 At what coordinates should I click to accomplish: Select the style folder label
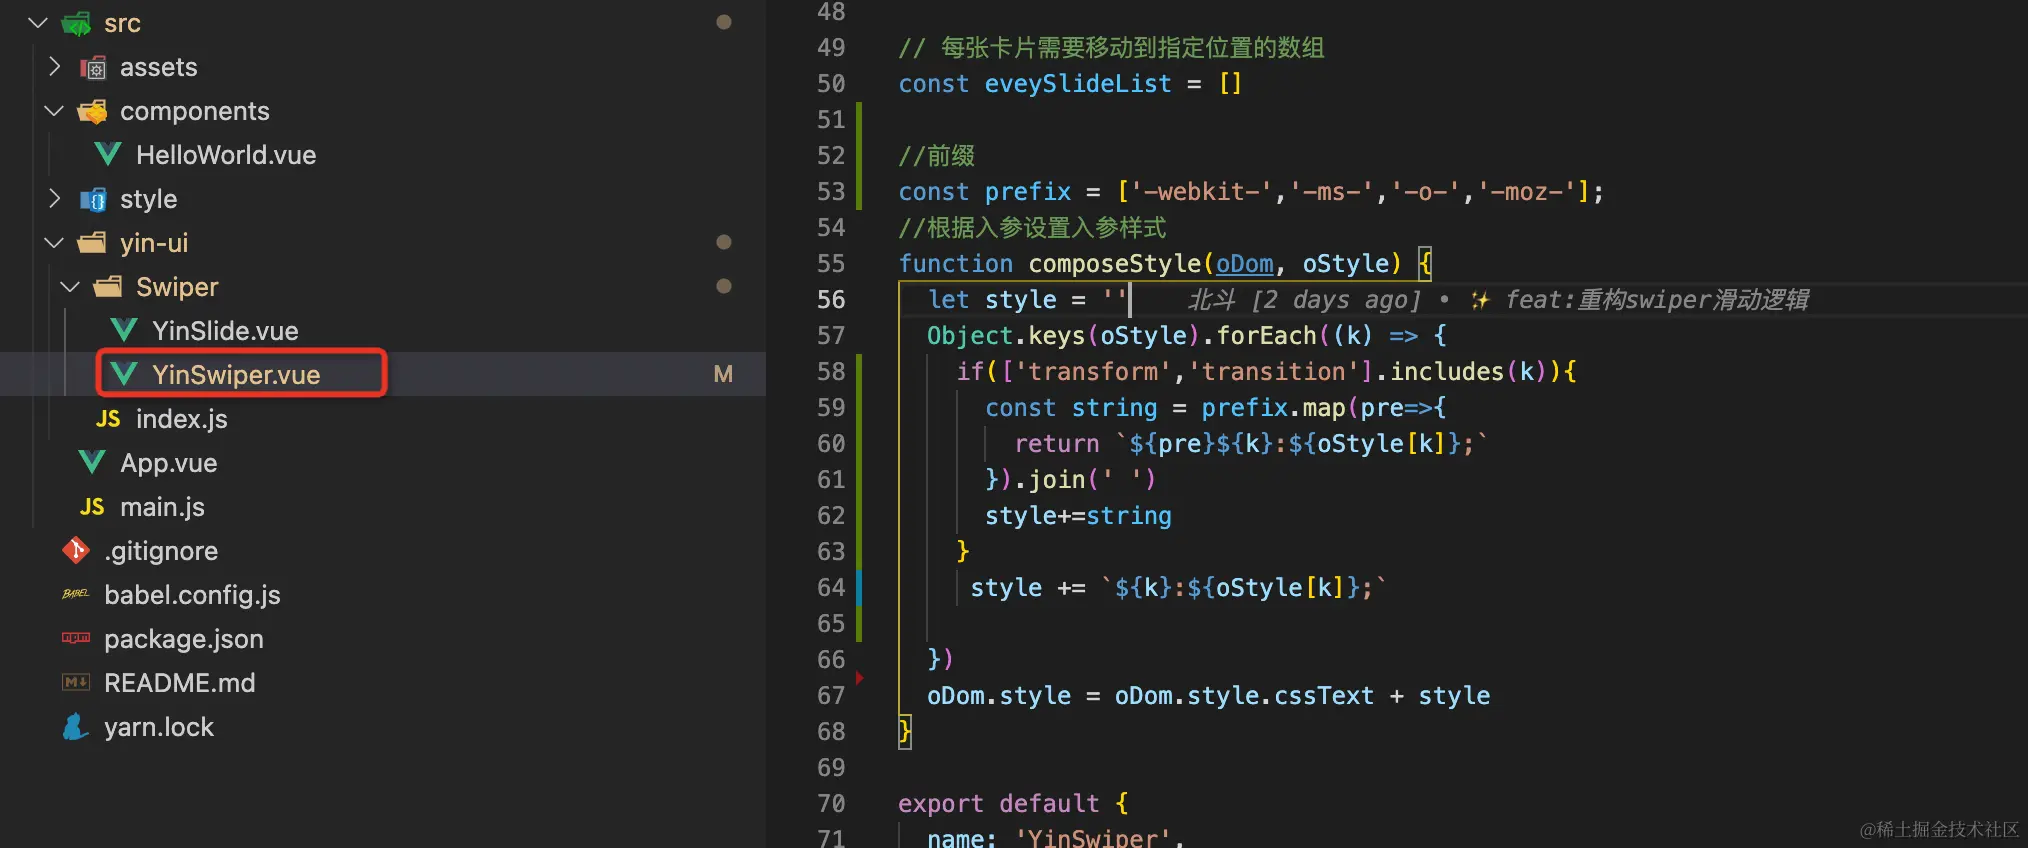(149, 199)
